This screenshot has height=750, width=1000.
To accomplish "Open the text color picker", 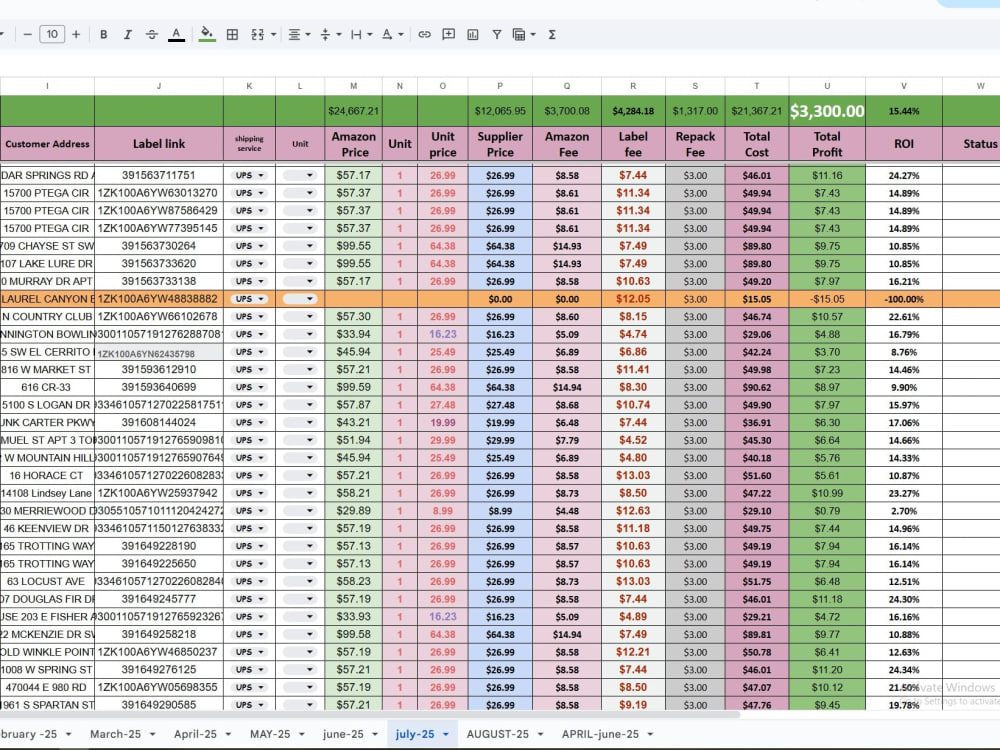I will pyautogui.click(x=177, y=34).
